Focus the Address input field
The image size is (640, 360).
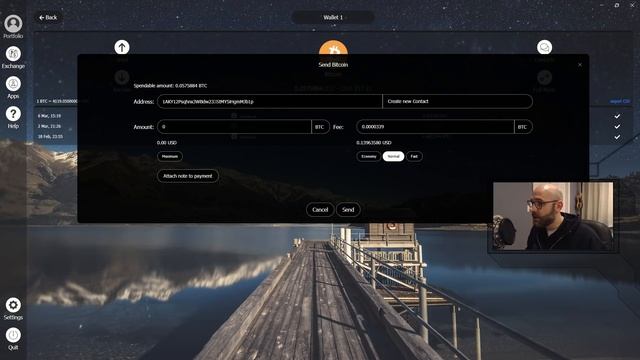pos(270,101)
